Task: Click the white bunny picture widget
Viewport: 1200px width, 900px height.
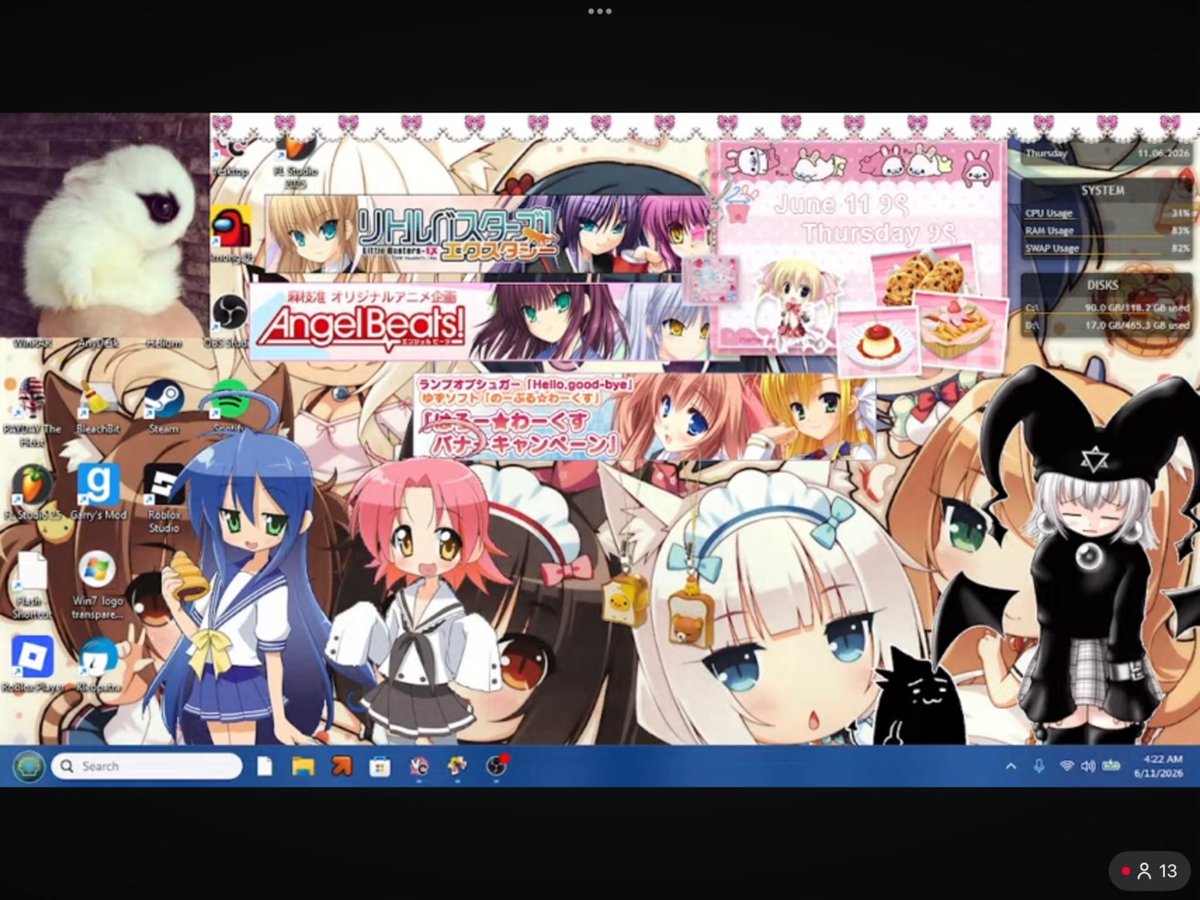Action: 105,224
